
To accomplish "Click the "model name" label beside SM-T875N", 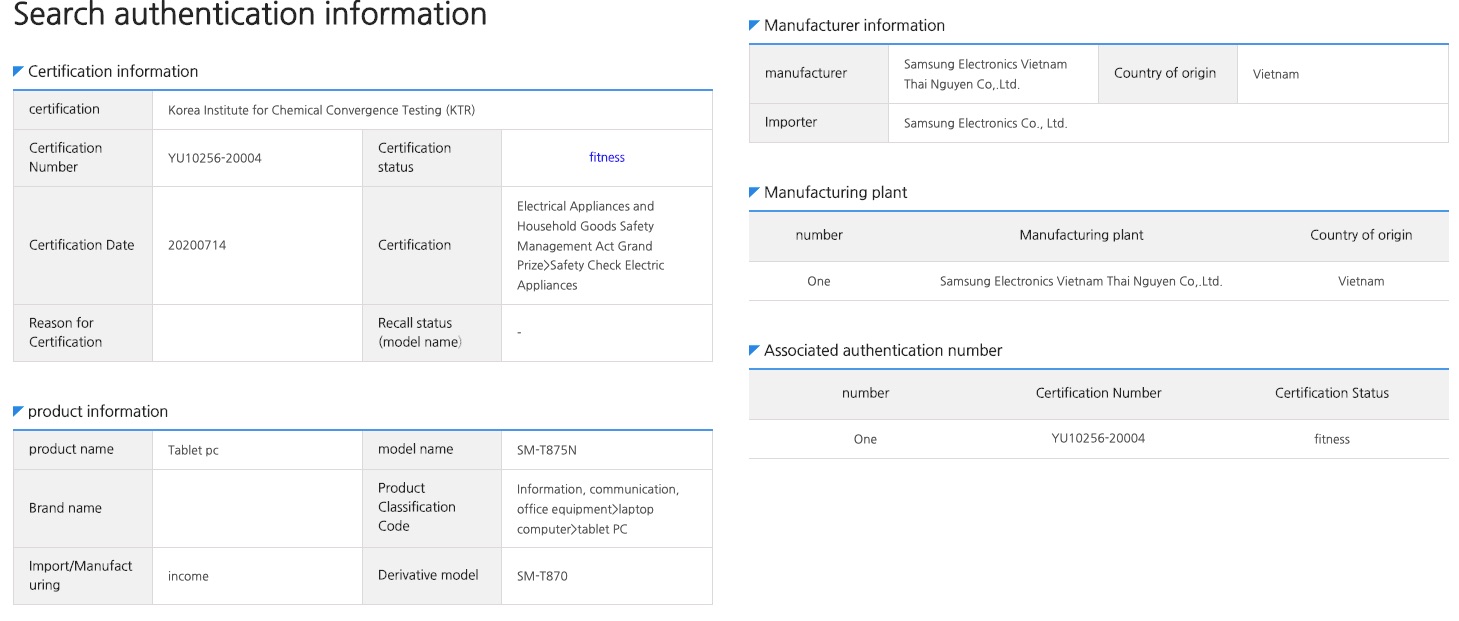I will point(415,449).
